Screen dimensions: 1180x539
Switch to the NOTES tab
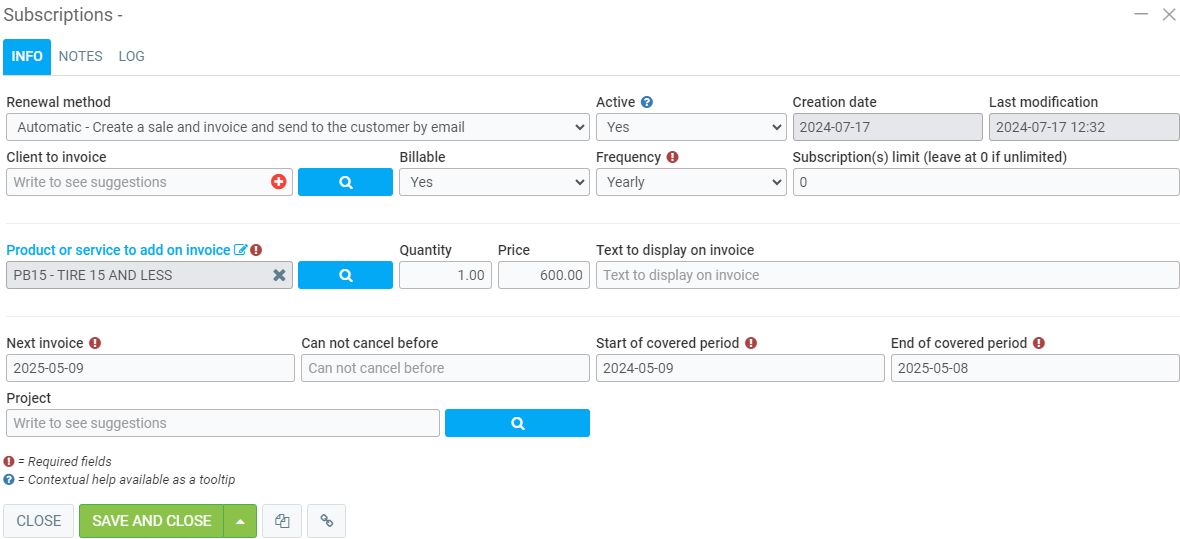[x=80, y=56]
